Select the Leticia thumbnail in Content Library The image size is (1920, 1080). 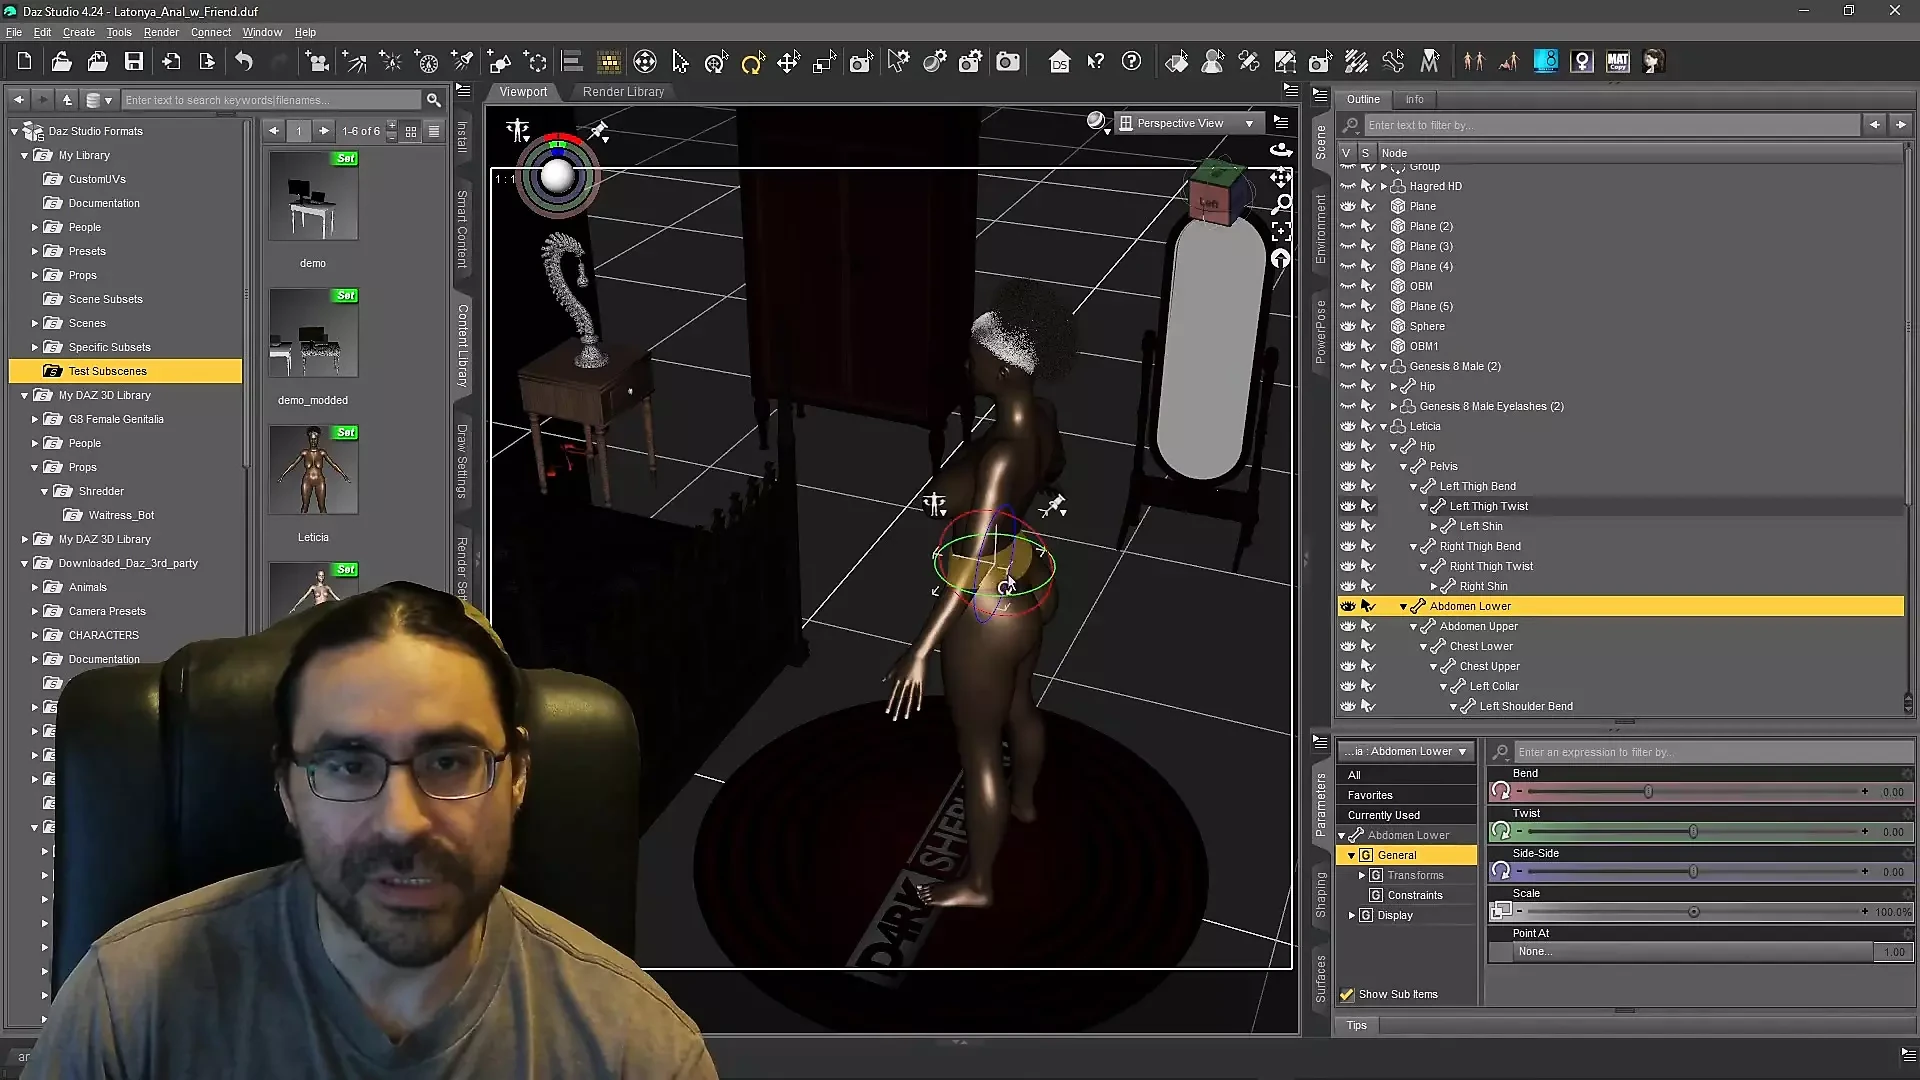tap(313, 470)
